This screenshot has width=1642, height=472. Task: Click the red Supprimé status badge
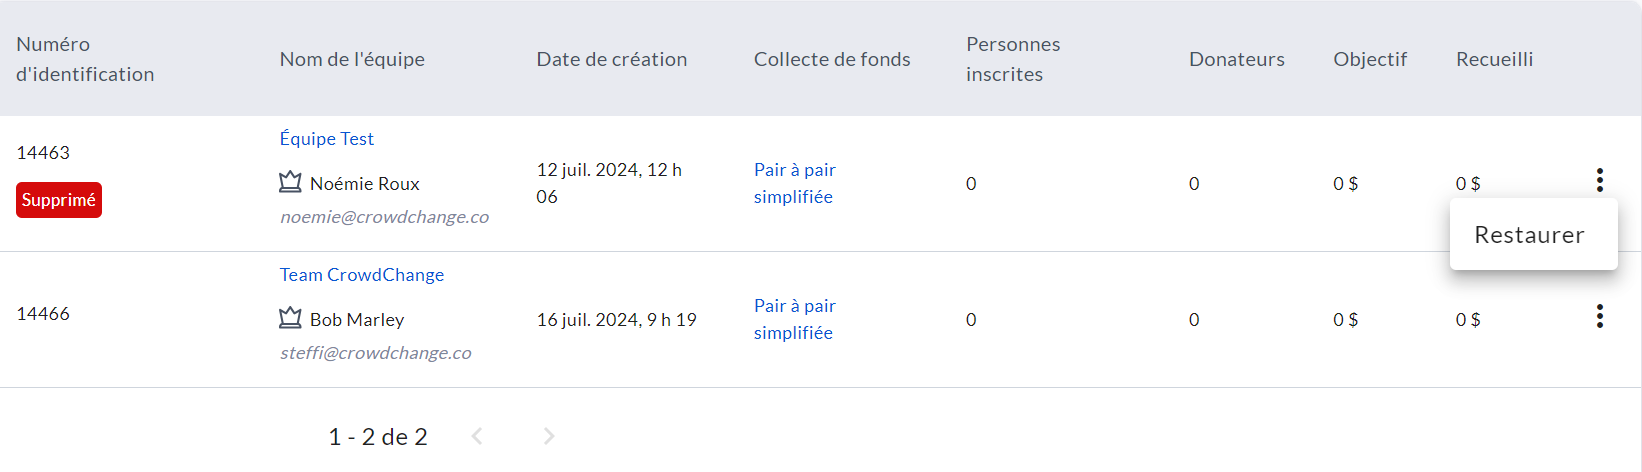(59, 200)
